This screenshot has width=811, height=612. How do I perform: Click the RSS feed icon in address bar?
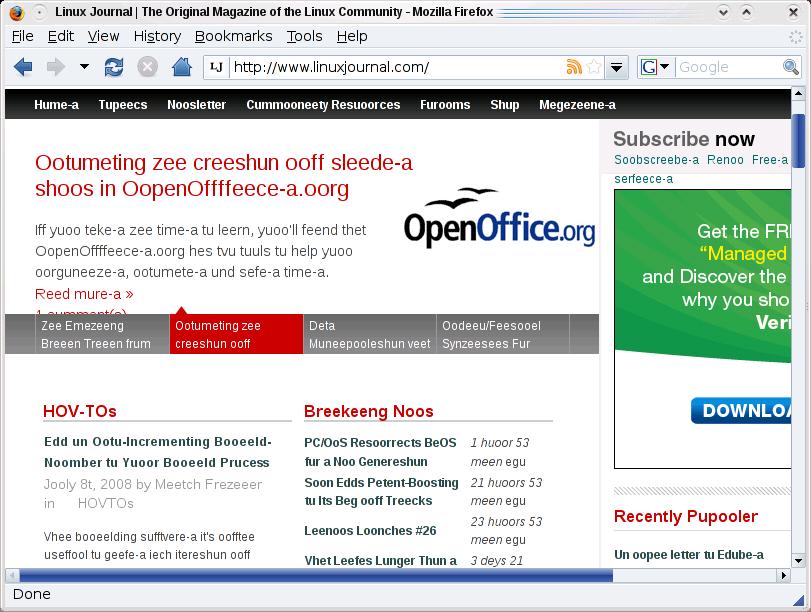click(574, 67)
